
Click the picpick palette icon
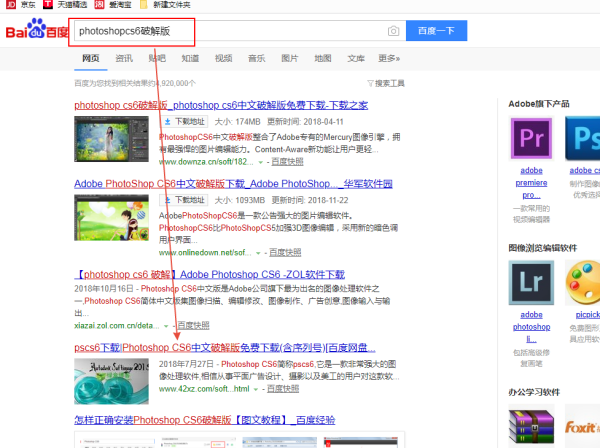[x=583, y=282]
